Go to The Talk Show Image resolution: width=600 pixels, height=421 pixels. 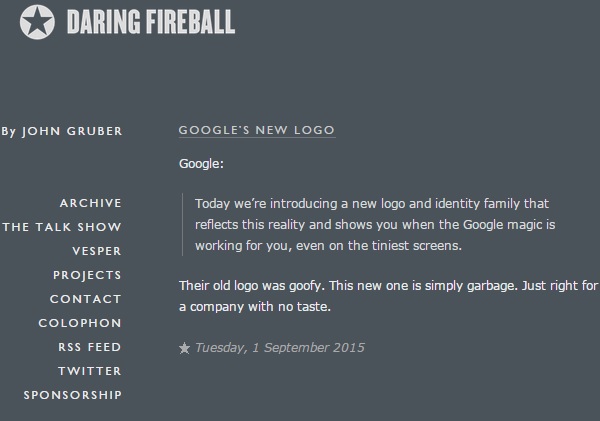point(62,227)
